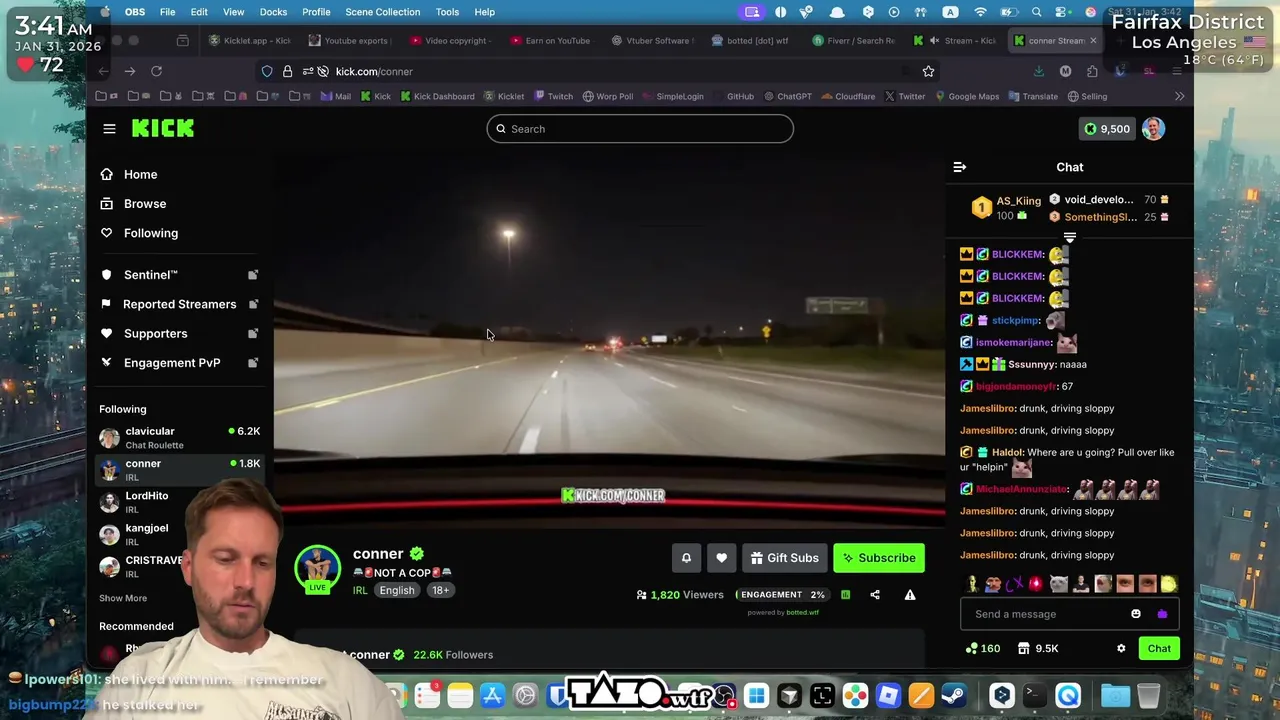This screenshot has width=1280, height=720.
Task: Click the Gift Subs button
Action: [785, 558]
